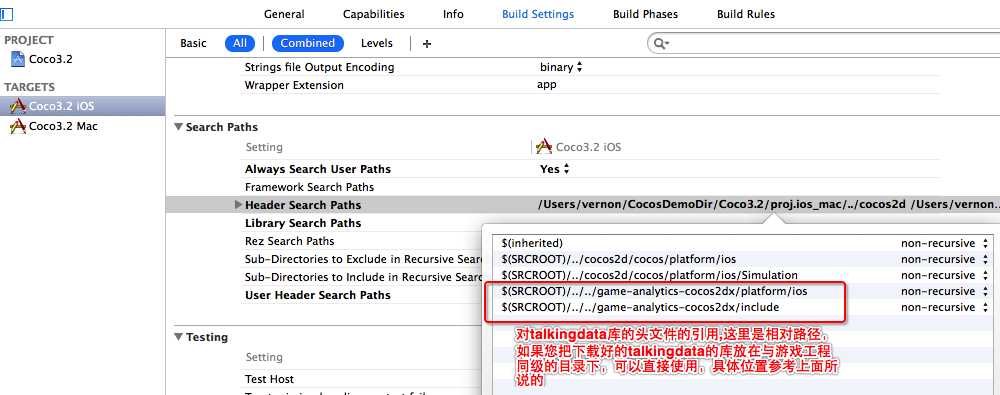The width and height of the screenshot is (1000, 395).
Task: Open the Always Search User Paths Yes dropdown
Action: tap(554, 169)
